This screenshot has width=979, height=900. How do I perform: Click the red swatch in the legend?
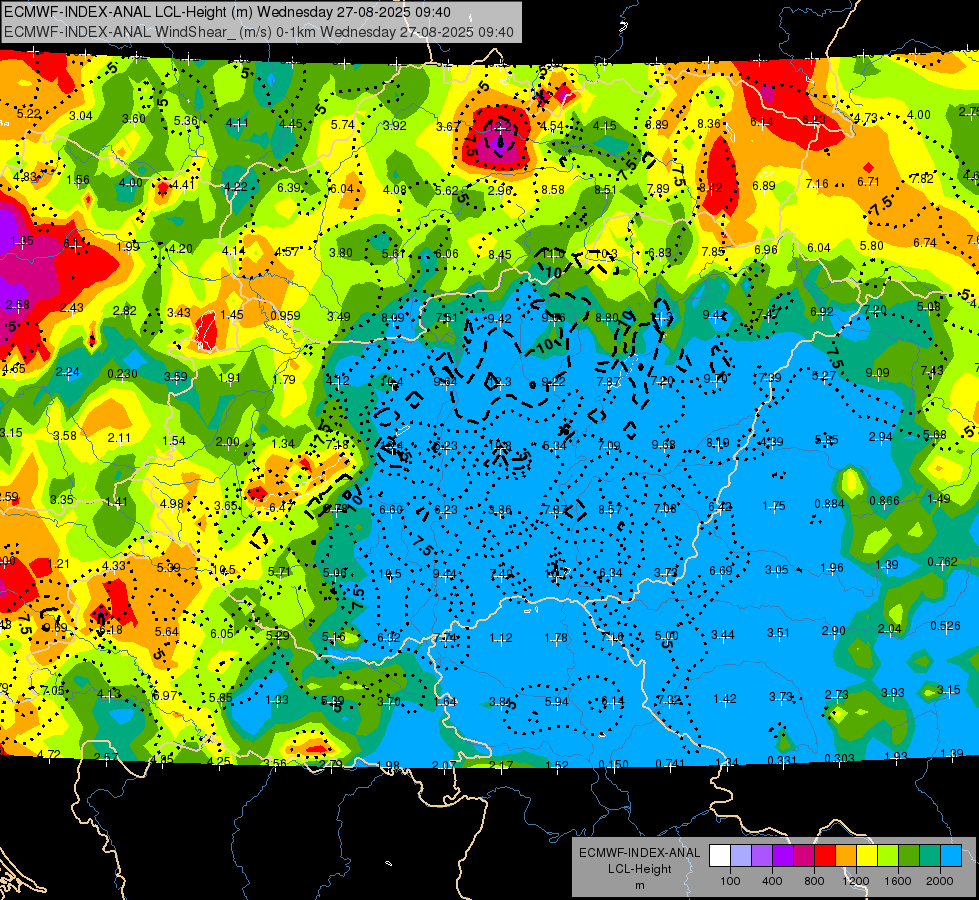[x=825, y=856]
